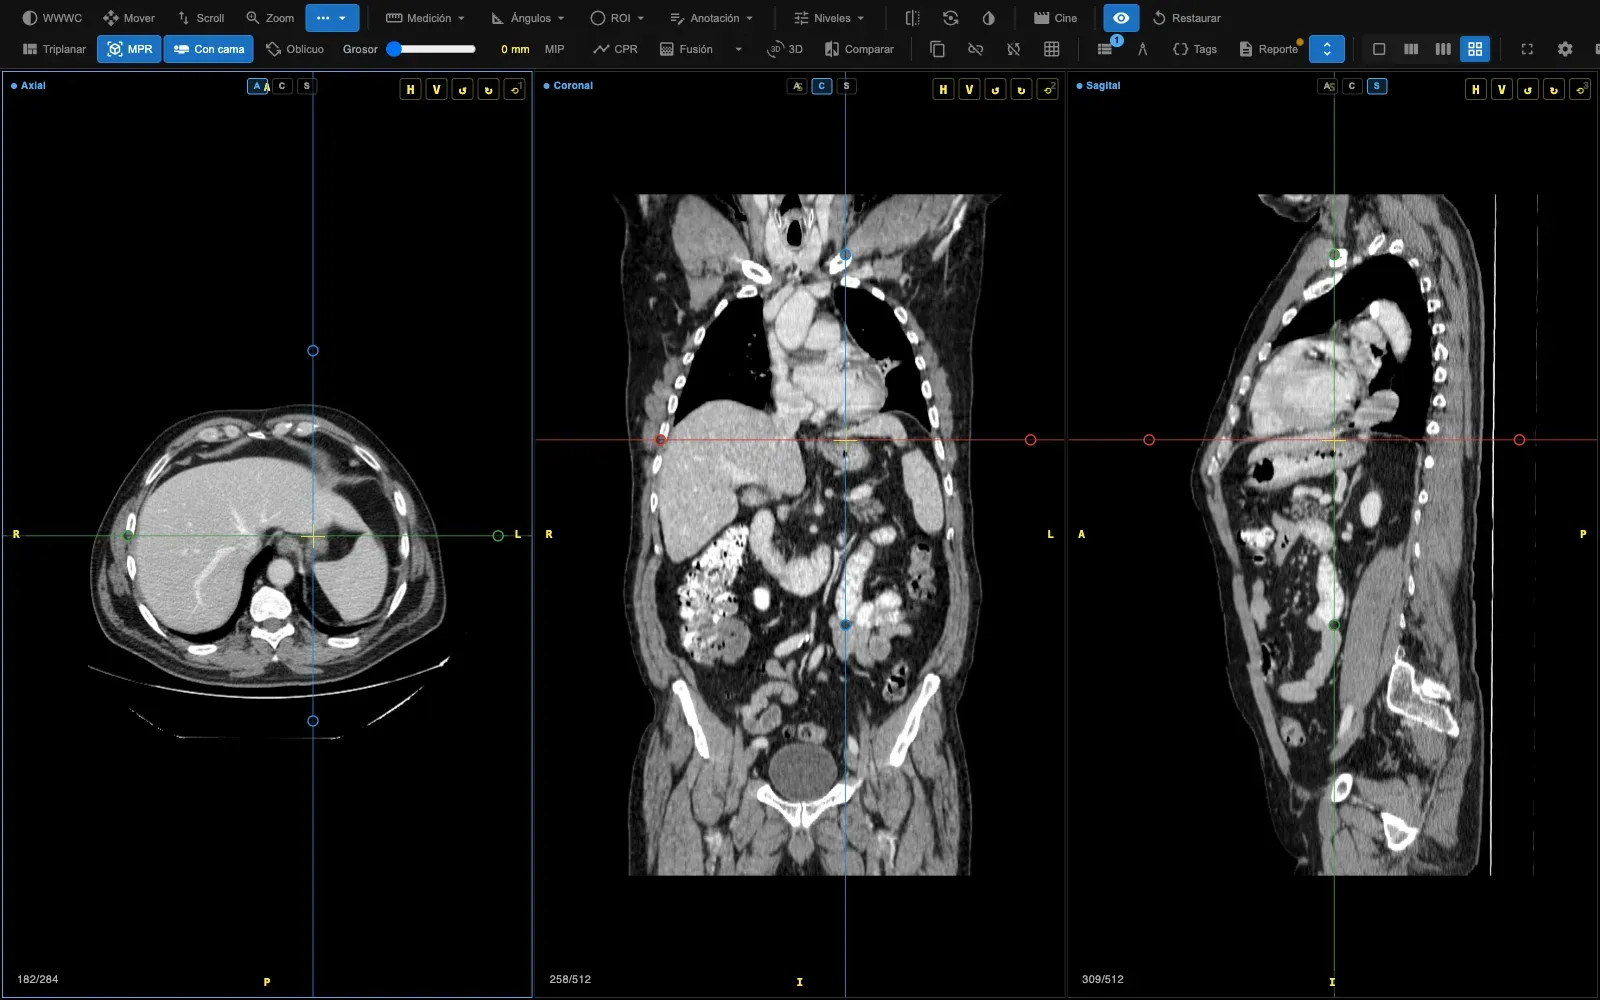Image resolution: width=1600 pixels, height=1000 pixels.
Task: Click the invert colors icon
Action: click(988, 18)
